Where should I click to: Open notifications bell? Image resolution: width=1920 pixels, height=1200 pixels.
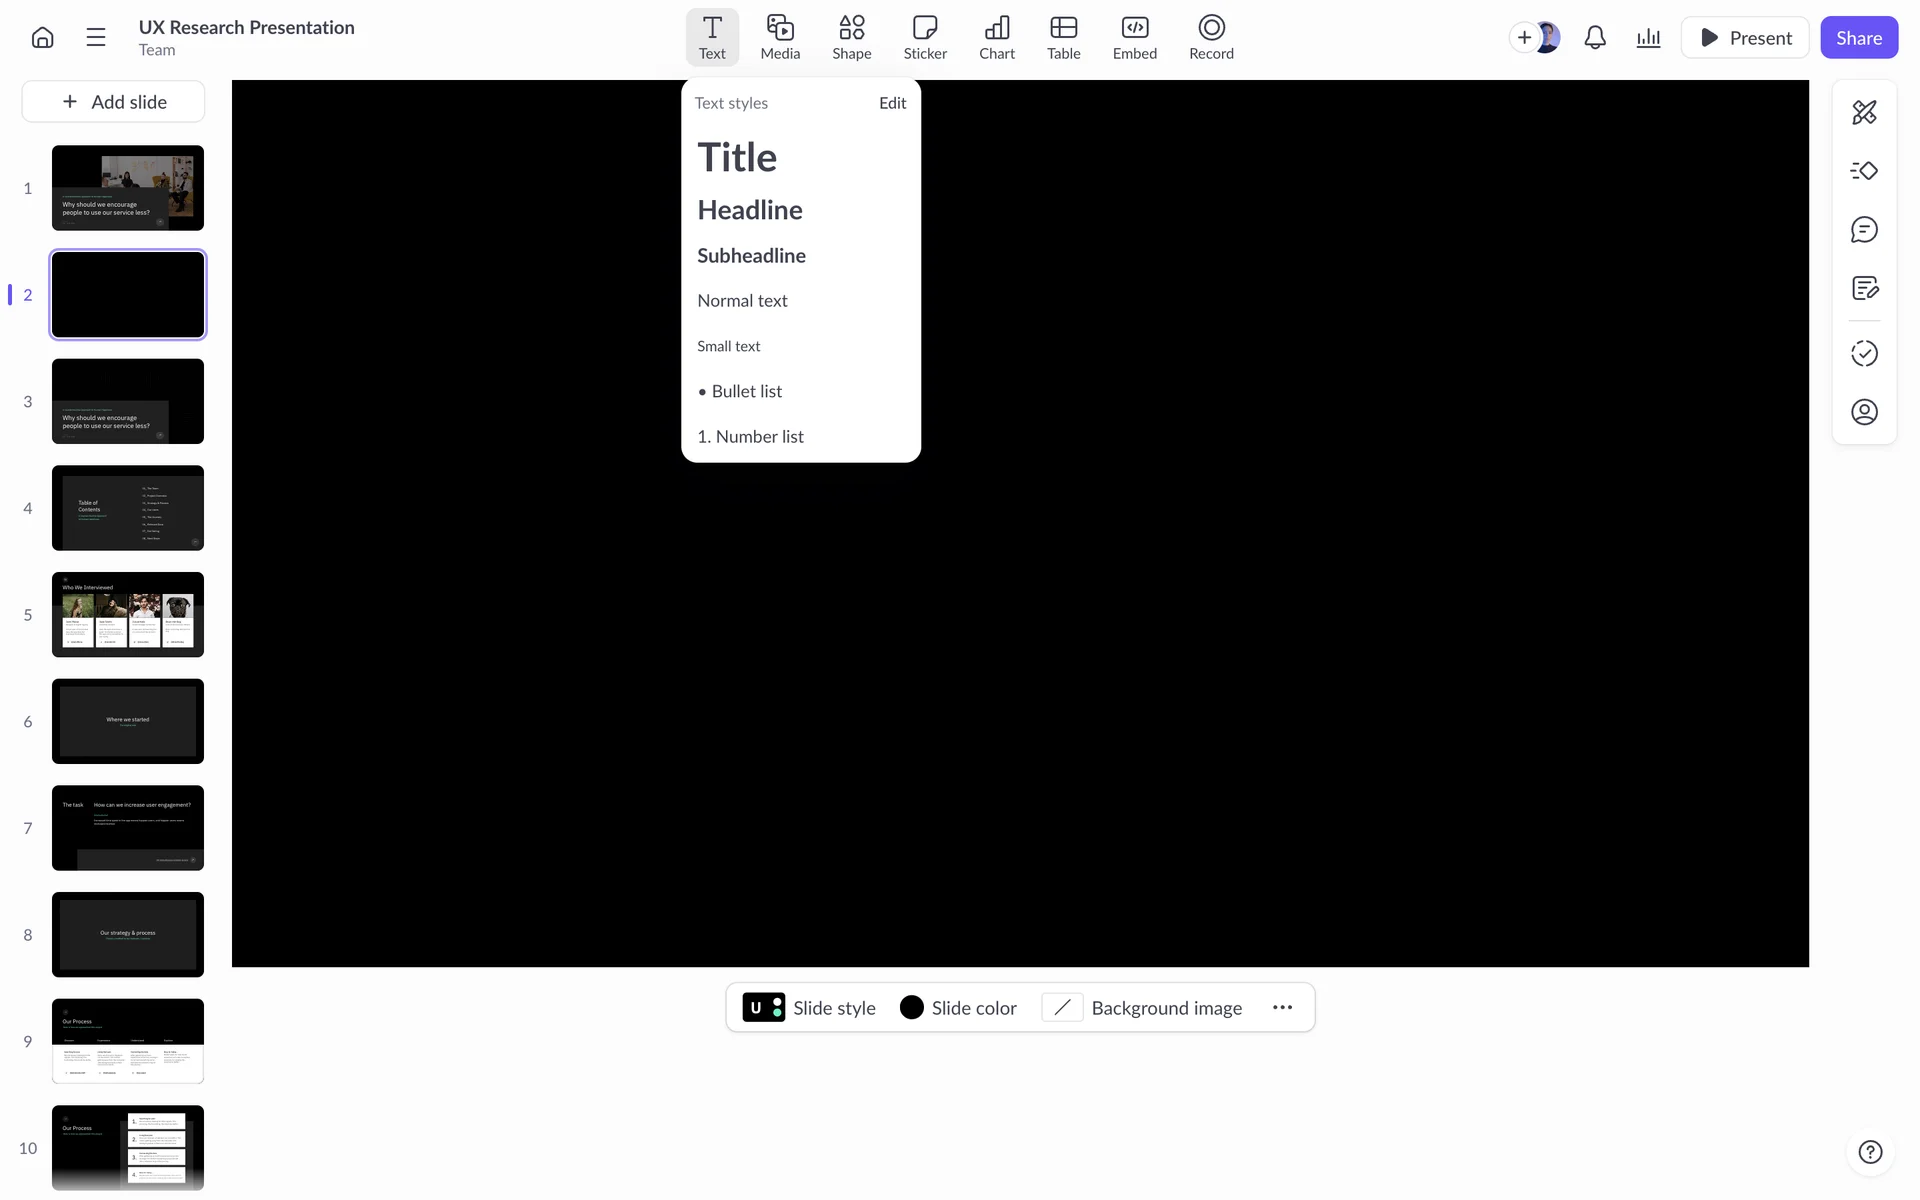(1595, 38)
